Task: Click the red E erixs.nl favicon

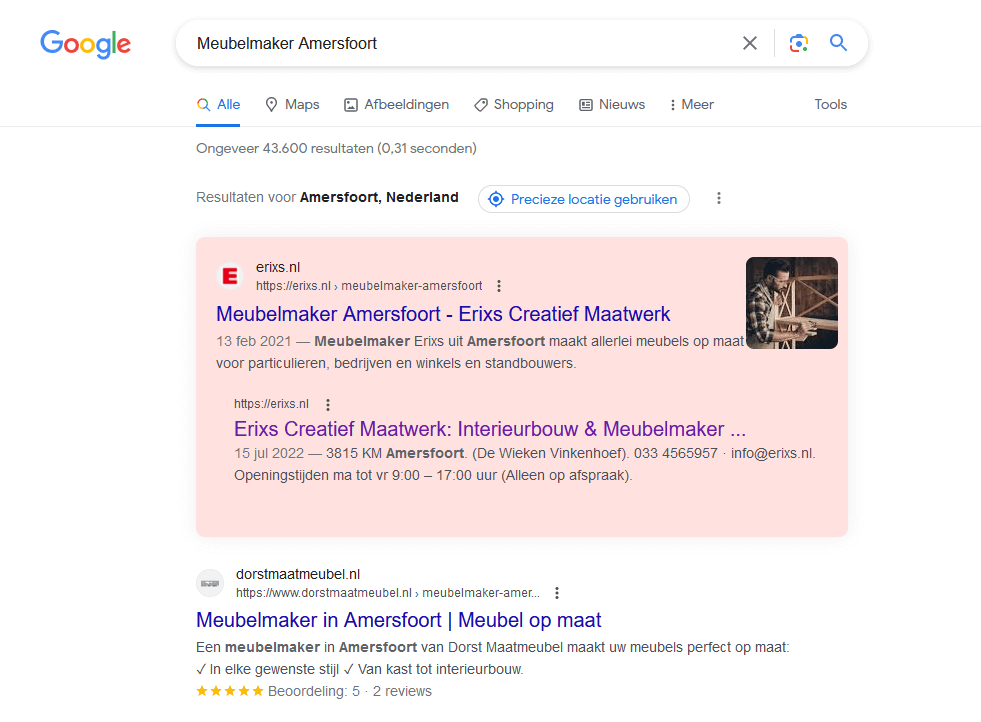Action: click(230, 276)
